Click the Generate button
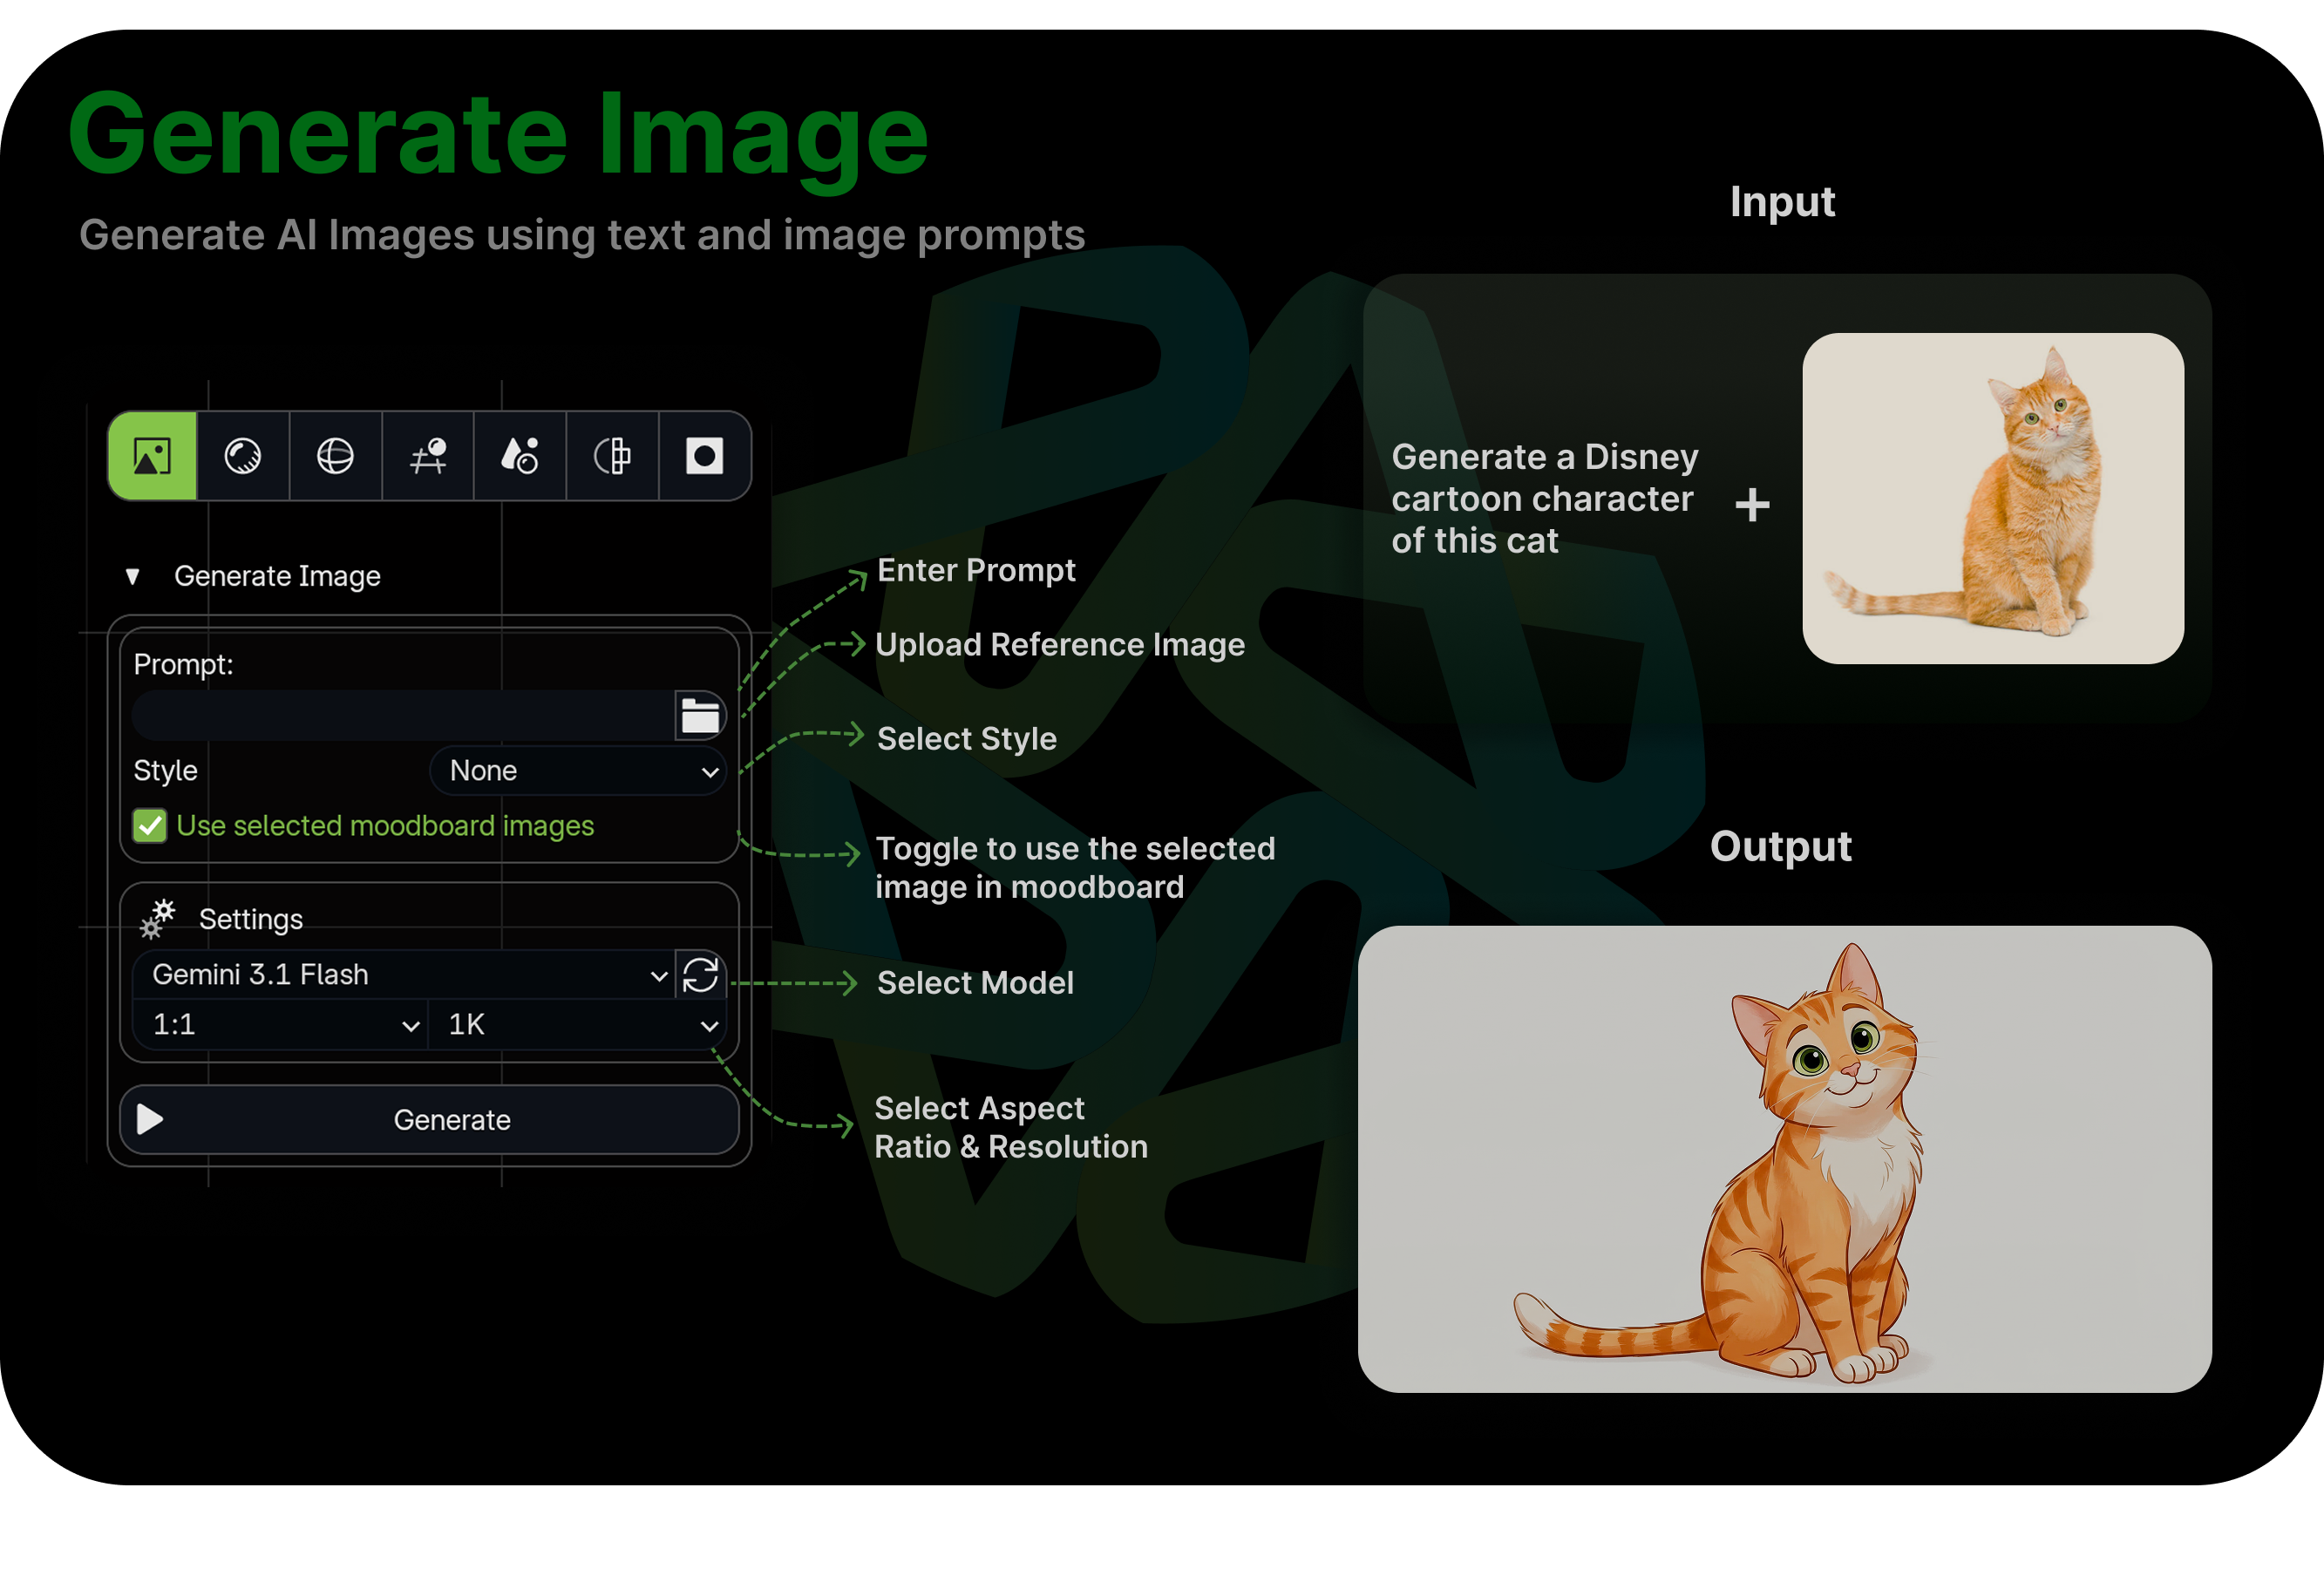 429,1120
